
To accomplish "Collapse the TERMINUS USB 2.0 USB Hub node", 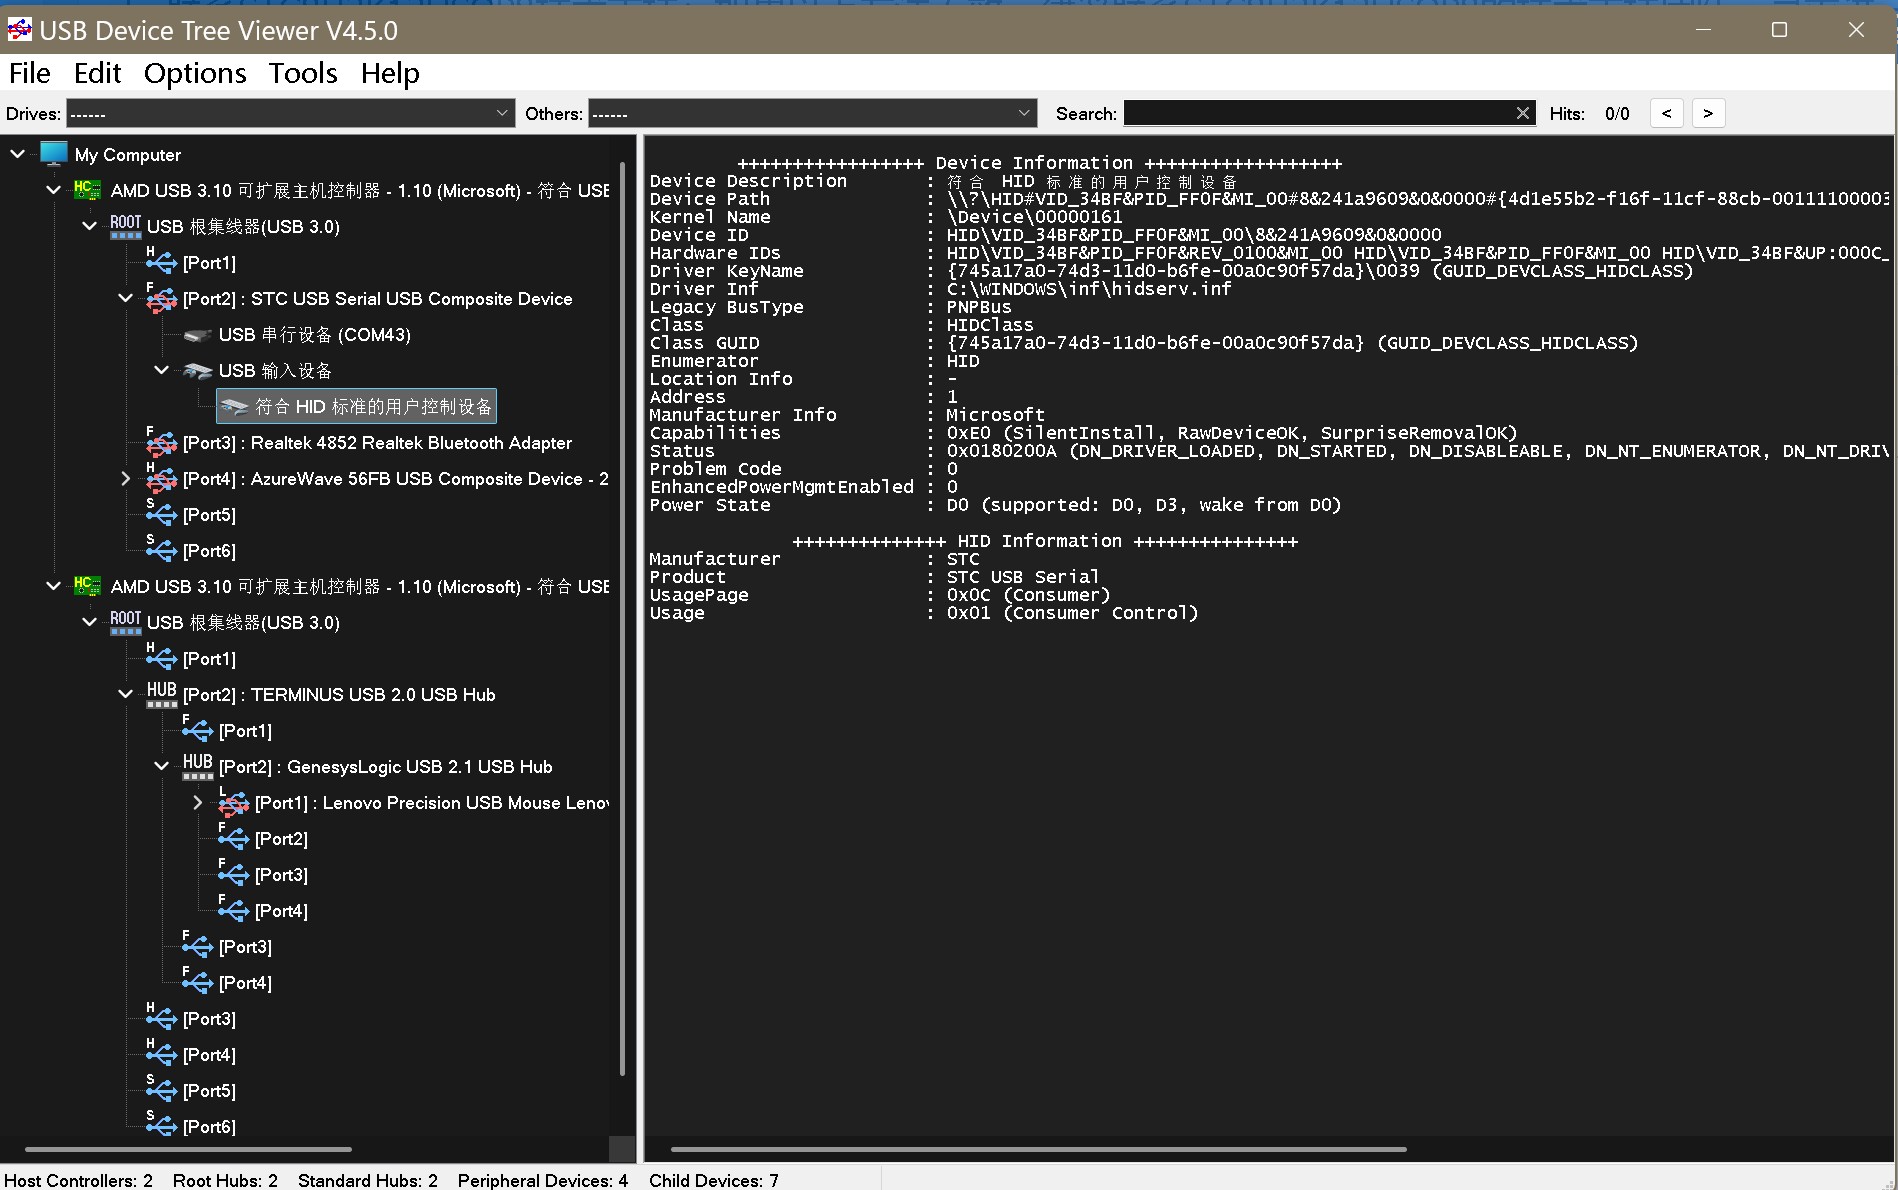I will pos(126,694).
